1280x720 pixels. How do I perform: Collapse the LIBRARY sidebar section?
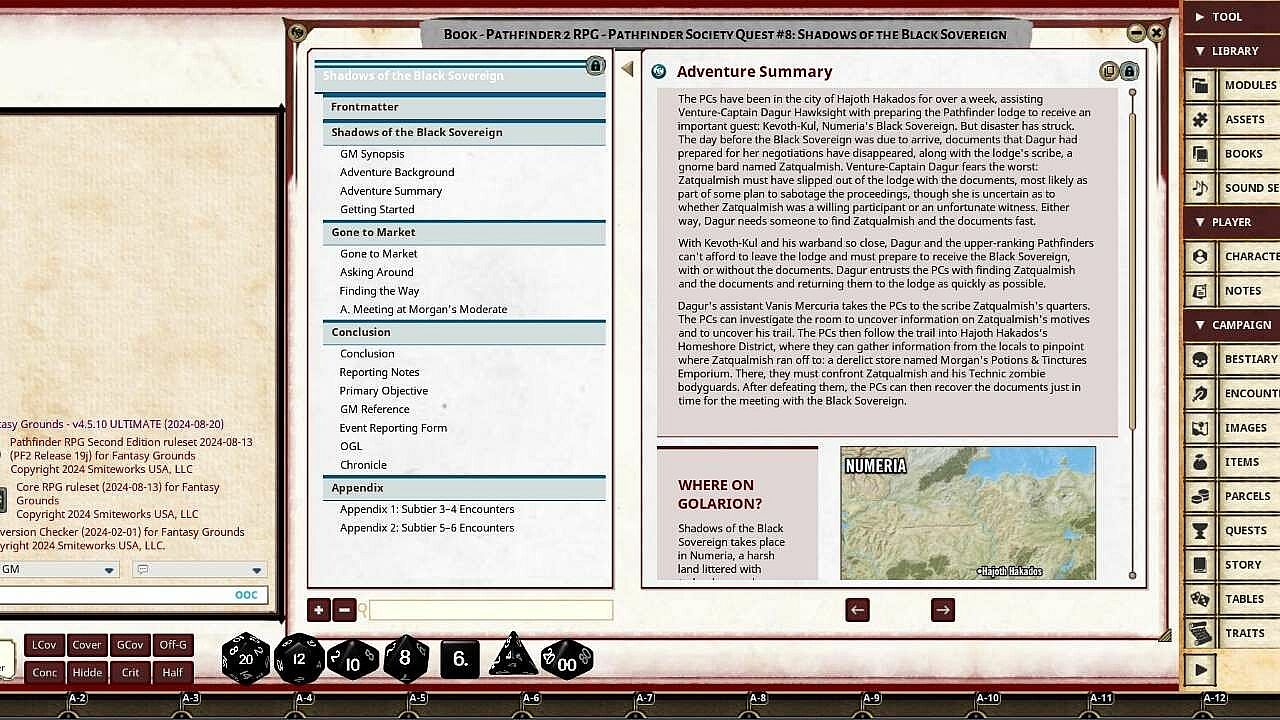point(1232,51)
